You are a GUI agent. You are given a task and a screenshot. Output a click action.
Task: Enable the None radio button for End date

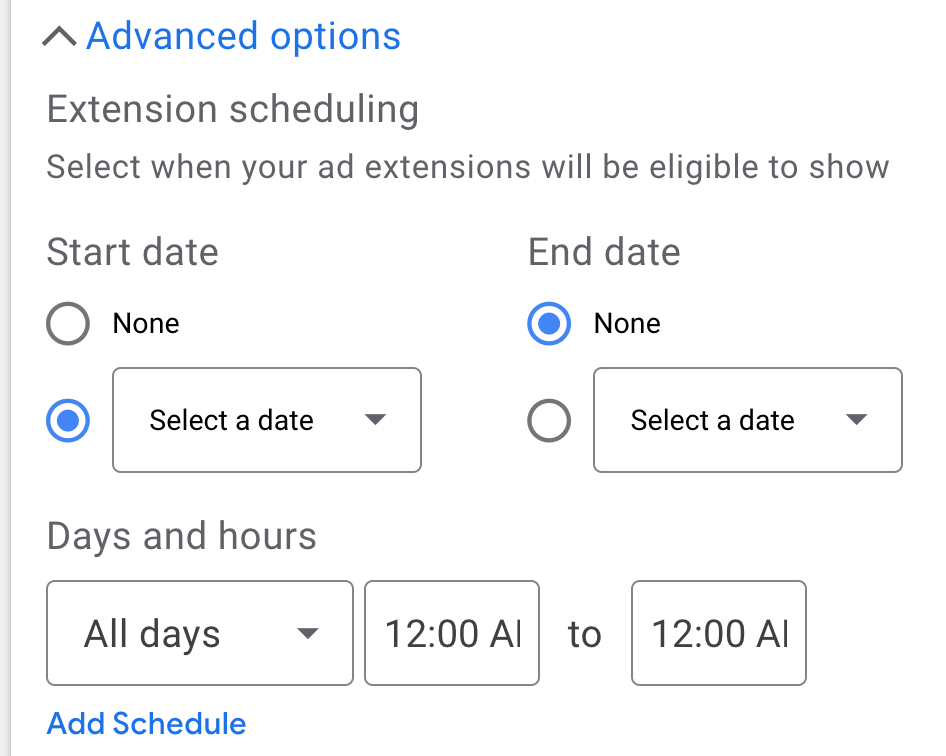(548, 323)
